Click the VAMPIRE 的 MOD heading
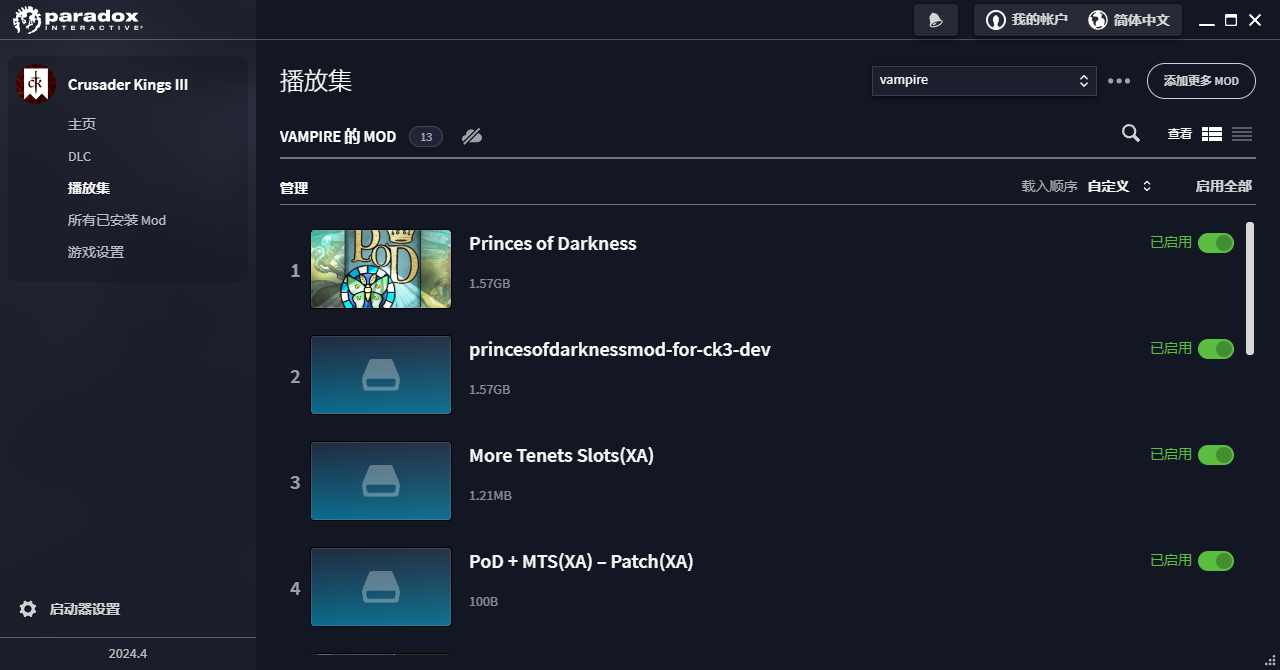Viewport: 1280px width, 670px height. coord(338,137)
